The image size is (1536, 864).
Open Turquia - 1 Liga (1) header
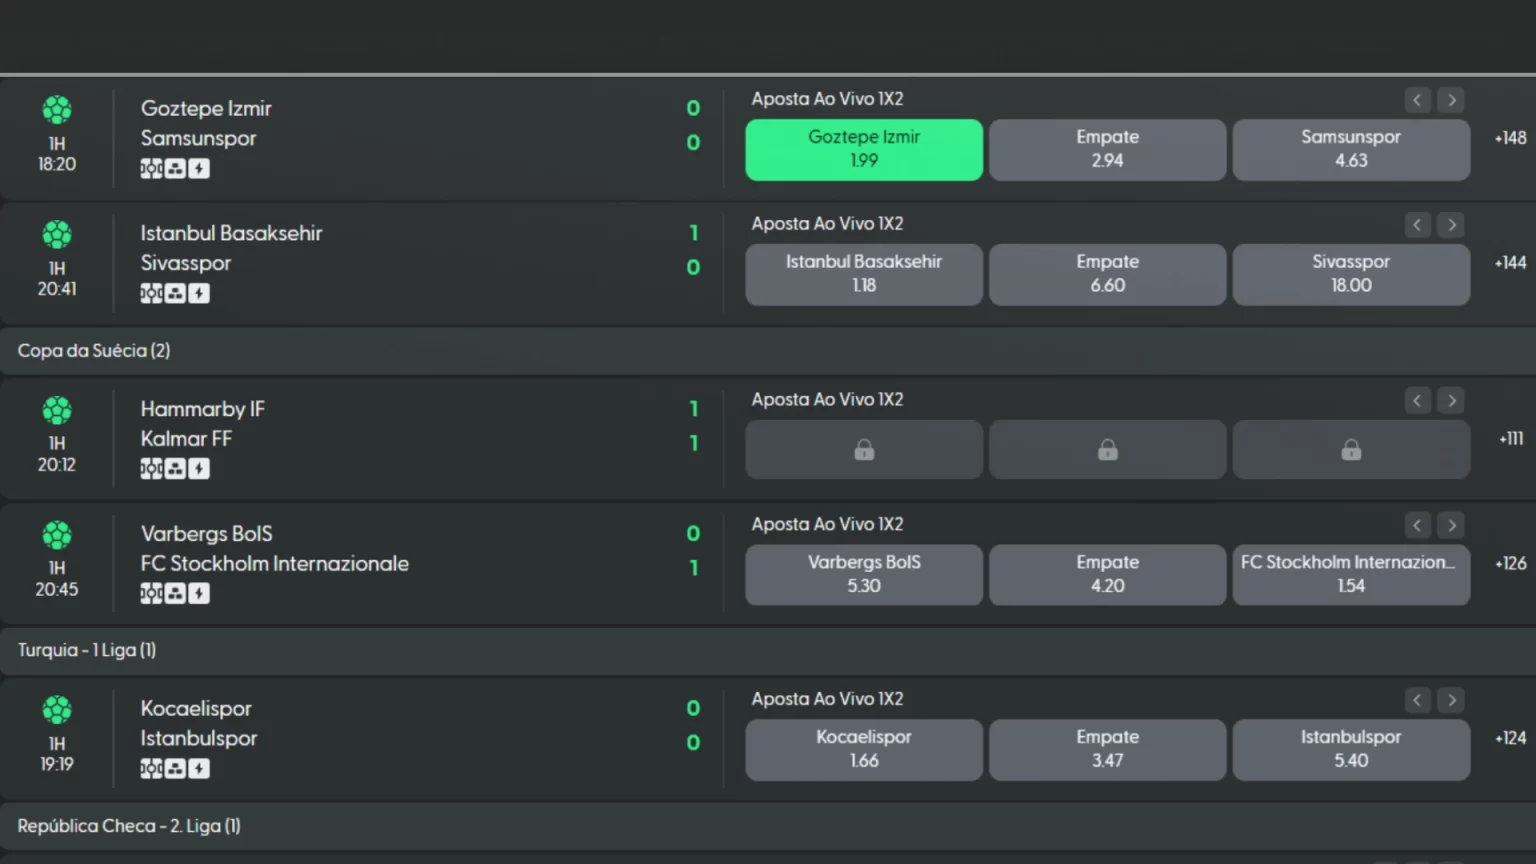pos(87,650)
